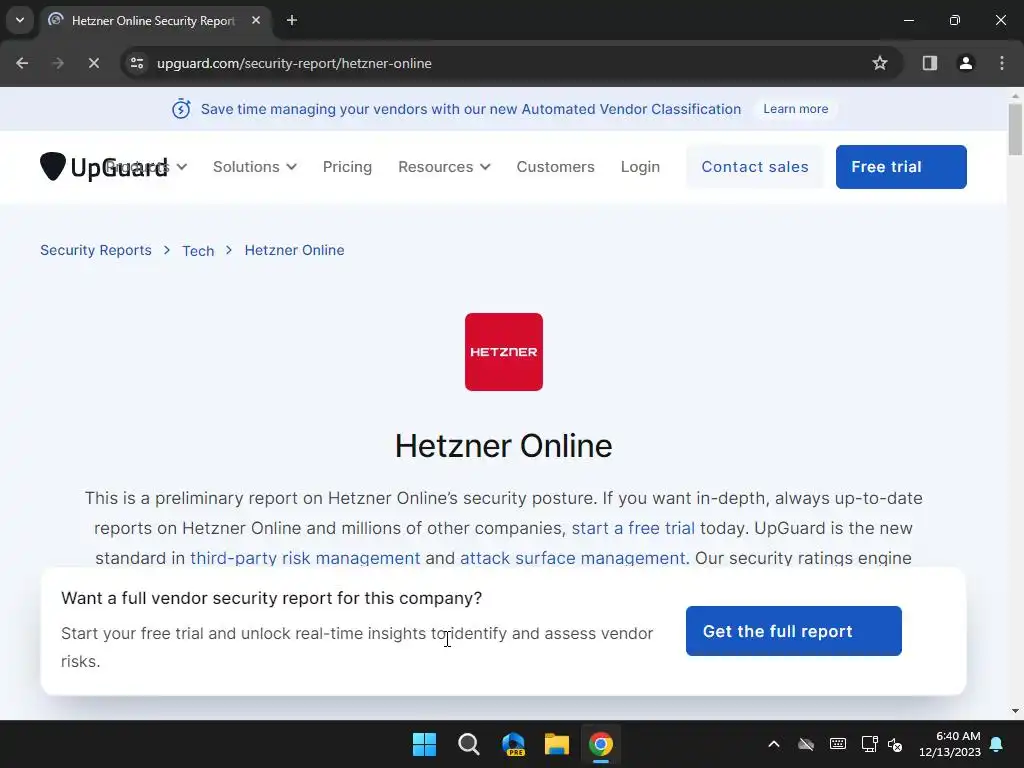Open touch keyboard tray icon
The image size is (1024, 768).
[838, 744]
